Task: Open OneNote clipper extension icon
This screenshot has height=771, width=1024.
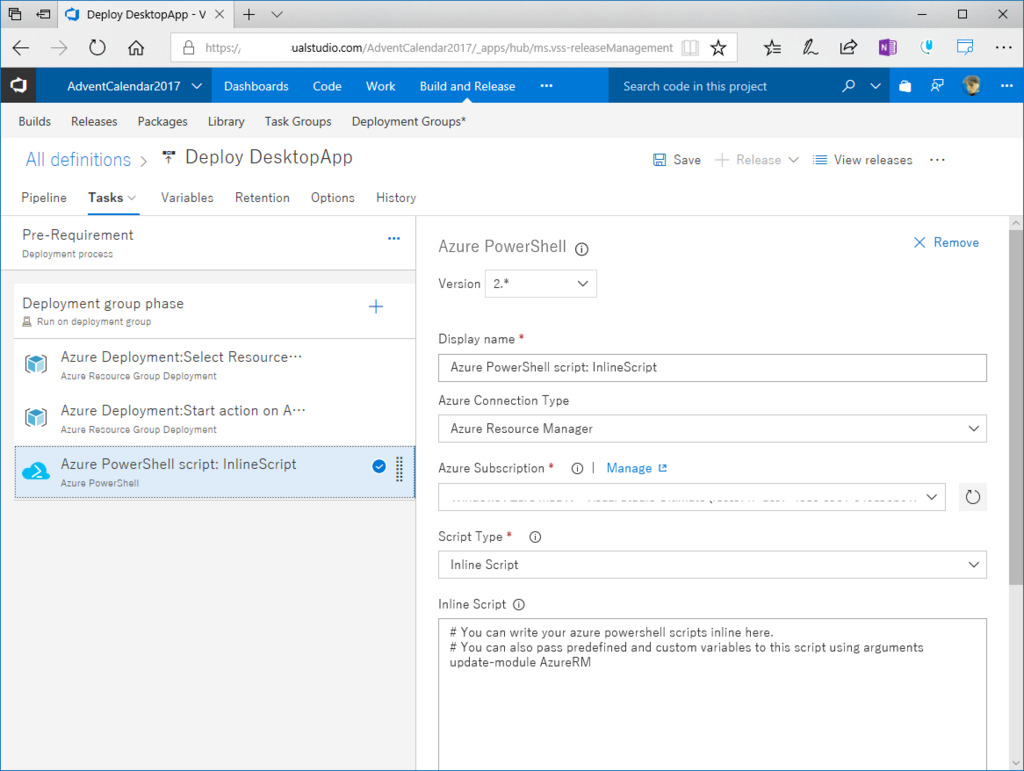Action: click(x=887, y=48)
